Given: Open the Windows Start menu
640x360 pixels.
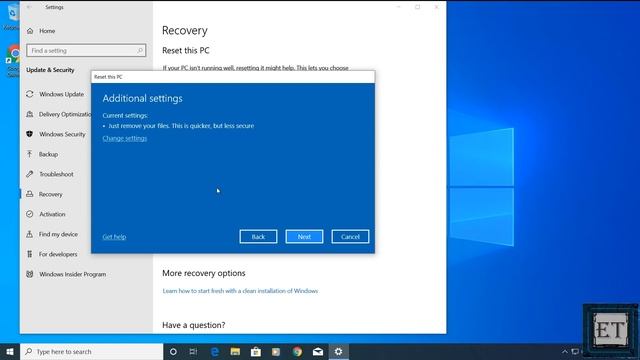Looking at the screenshot, I should point(10,352).
